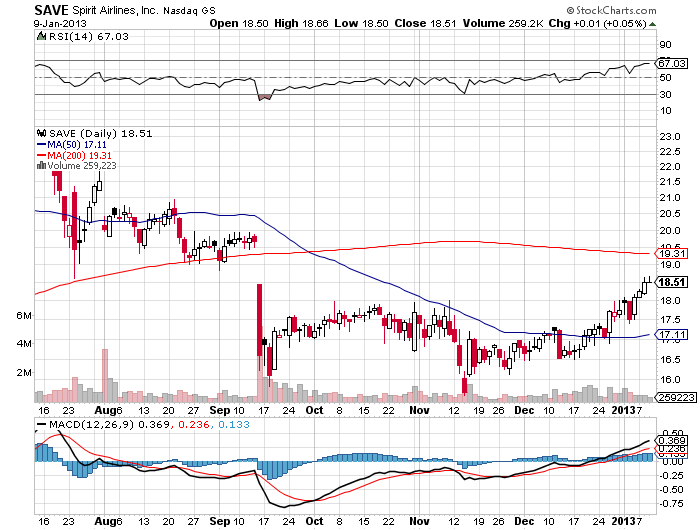
Task: Click the Dec marker on the price chart date axis
Action: 524,410
